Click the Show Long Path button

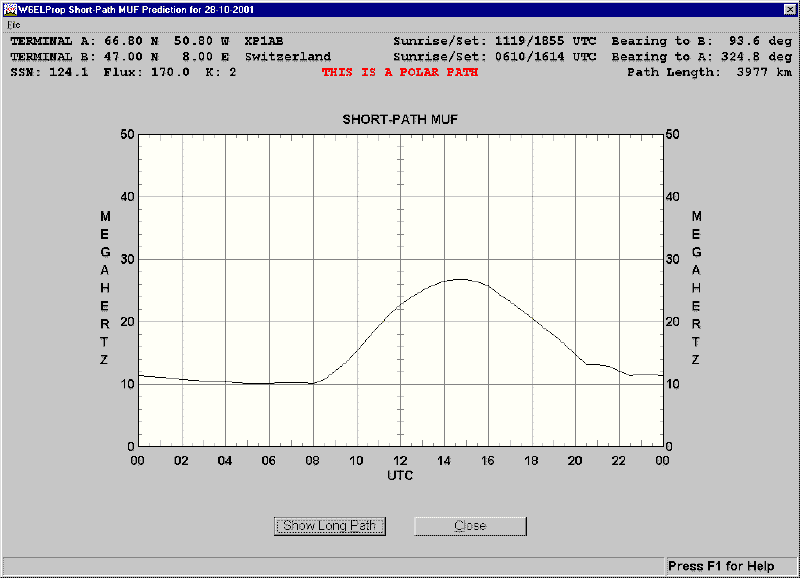click(330, 526)
